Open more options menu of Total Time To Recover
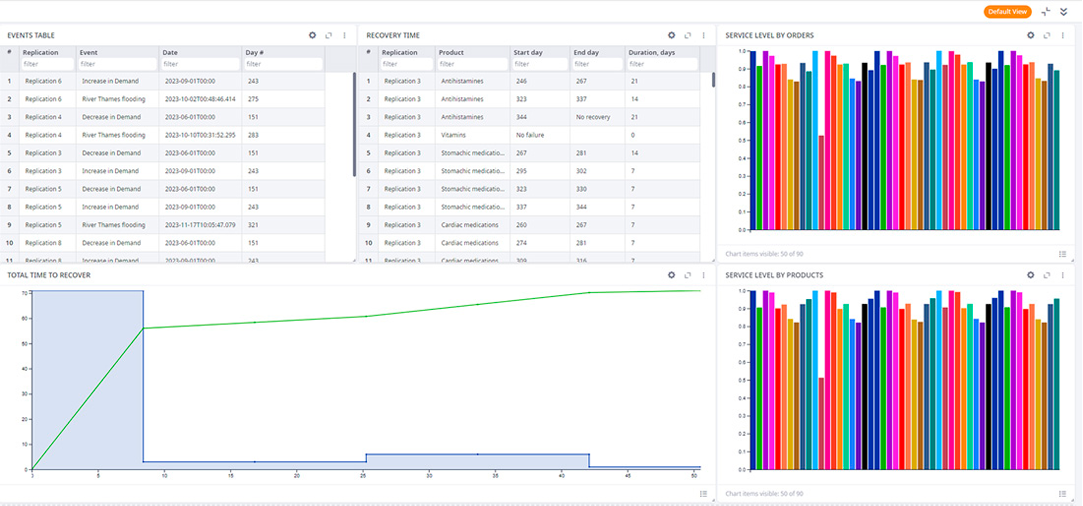 (704, 275)
